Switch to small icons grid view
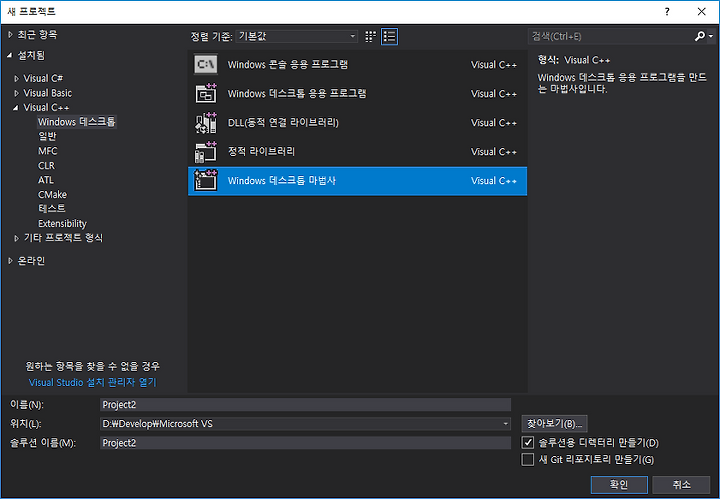The height and width of the screenshot is (499, 720). tap(370, 36)
